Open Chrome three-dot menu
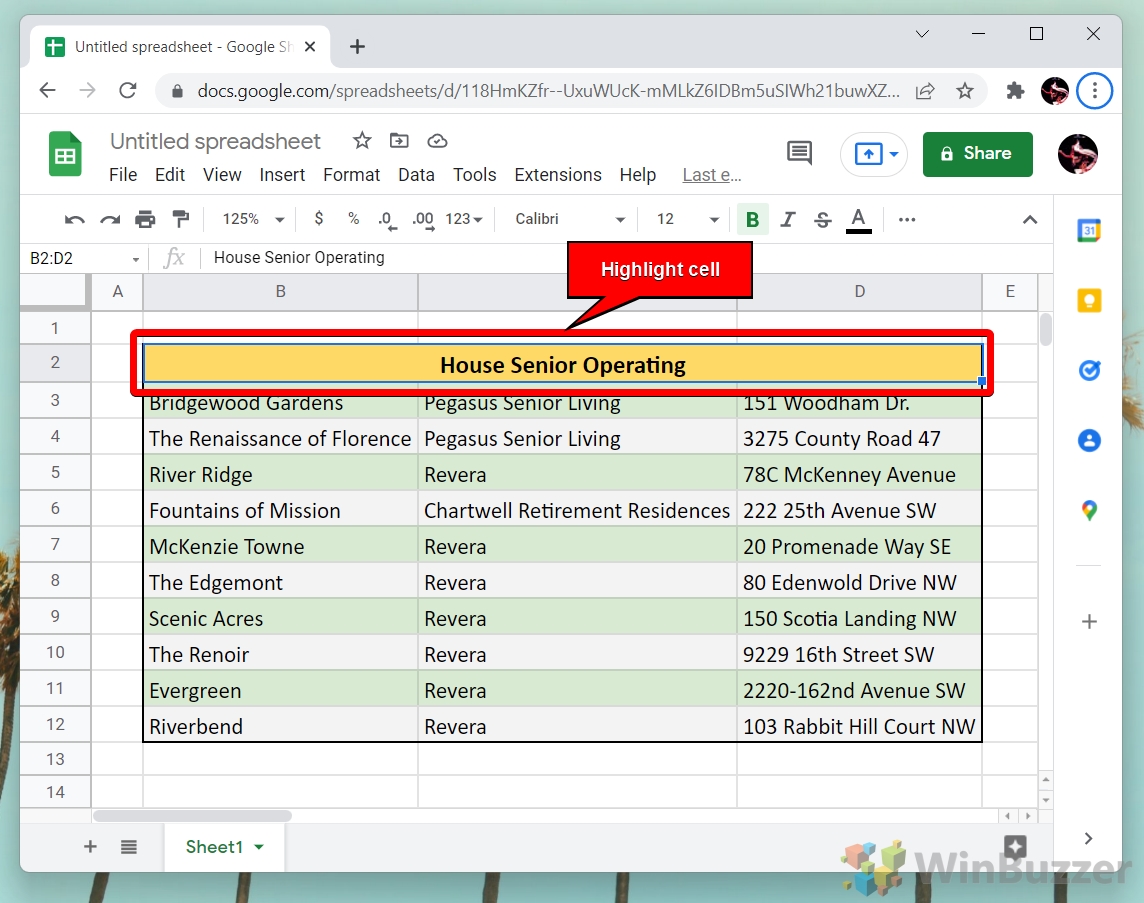The height and width of the screenshot is (903, 1144). coord(1094,91)
